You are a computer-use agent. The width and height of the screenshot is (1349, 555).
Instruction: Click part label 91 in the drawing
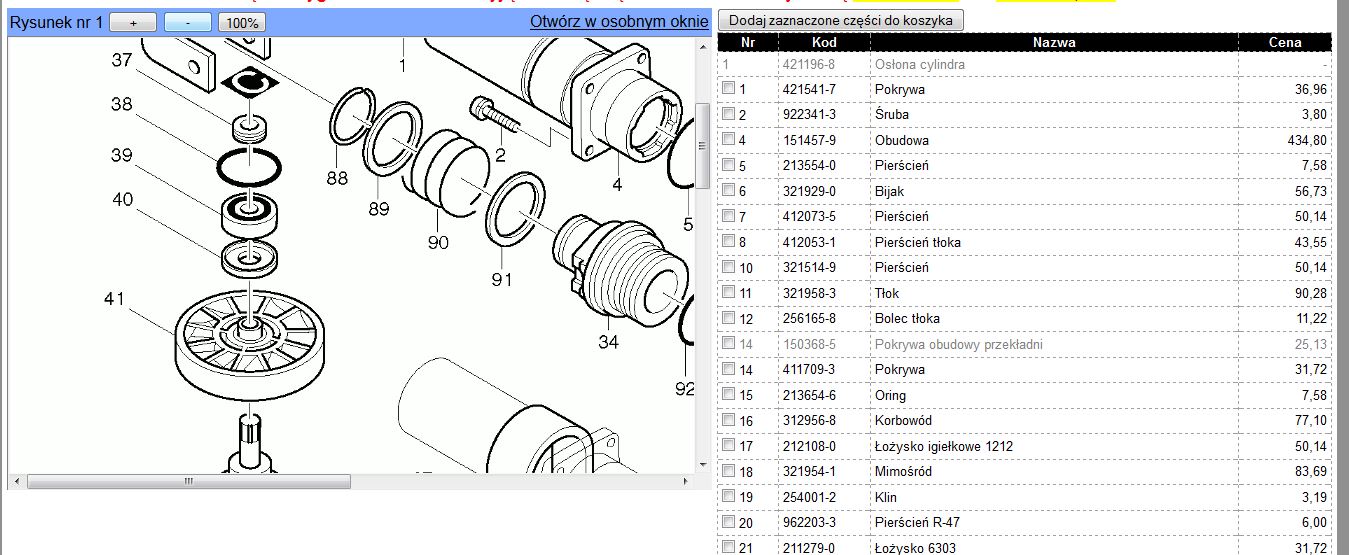click(x=502, y=280)
